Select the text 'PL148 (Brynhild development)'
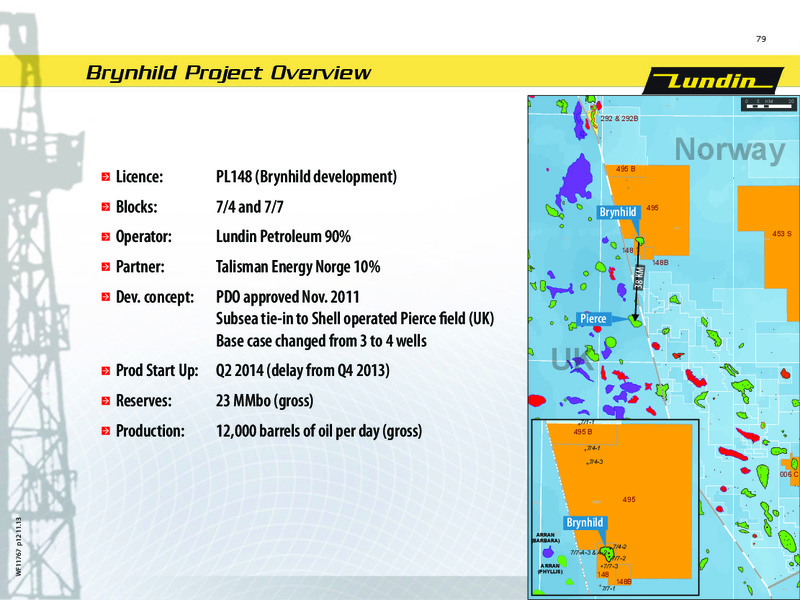The width and height of the screenshot is (800, 600). [306, 177]
